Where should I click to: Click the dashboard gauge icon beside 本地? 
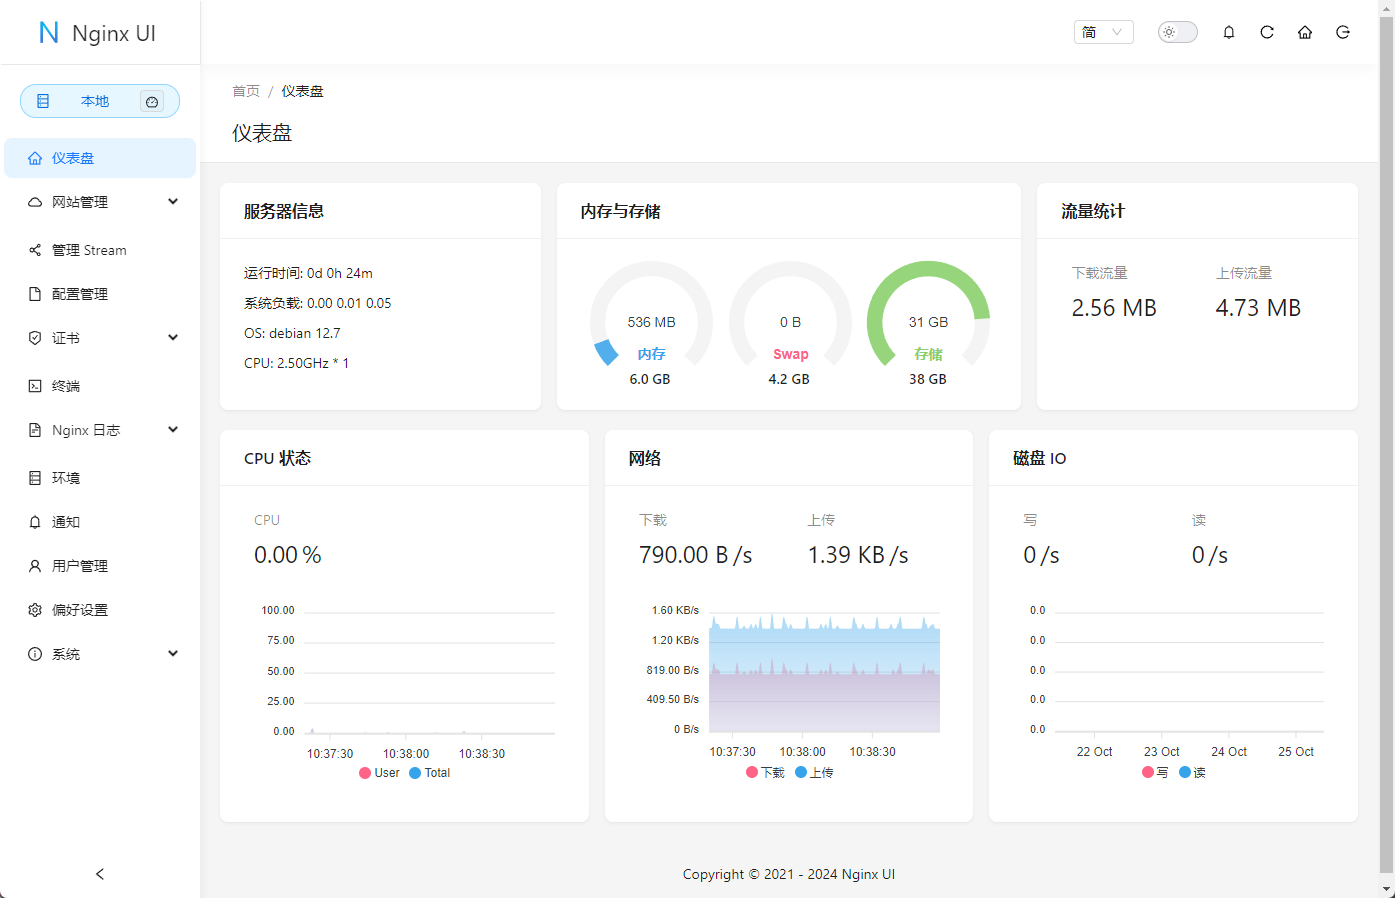[x=152, y=101]
